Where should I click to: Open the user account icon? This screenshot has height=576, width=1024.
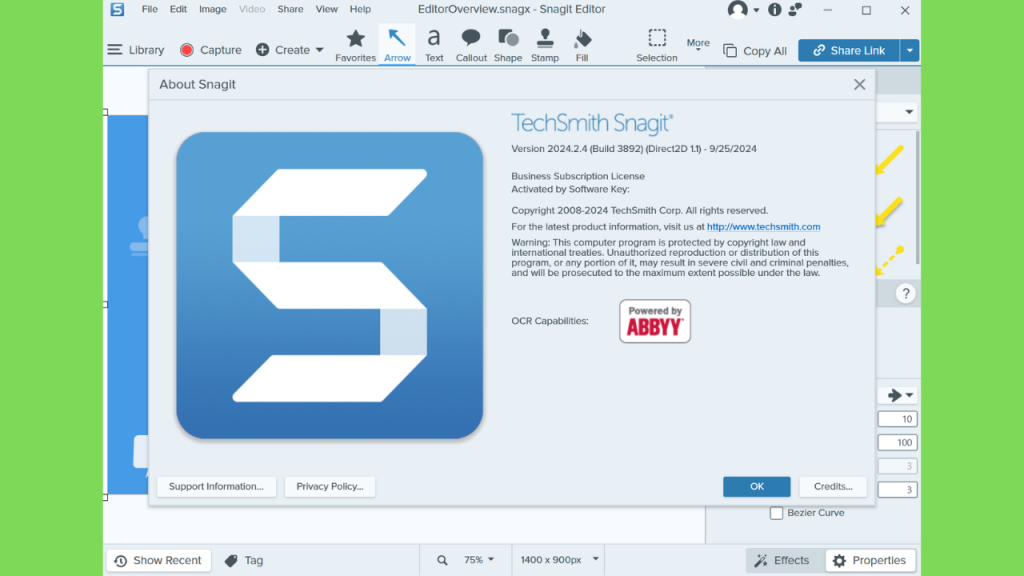coord(737,9)
